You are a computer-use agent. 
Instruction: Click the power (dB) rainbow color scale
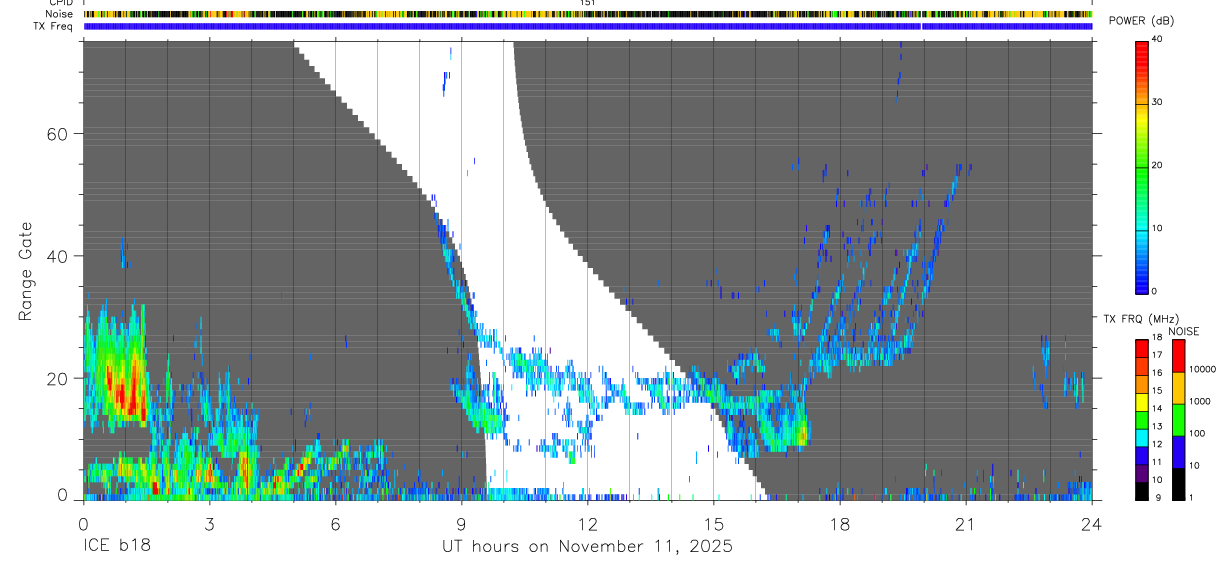tap(1141, 166)
